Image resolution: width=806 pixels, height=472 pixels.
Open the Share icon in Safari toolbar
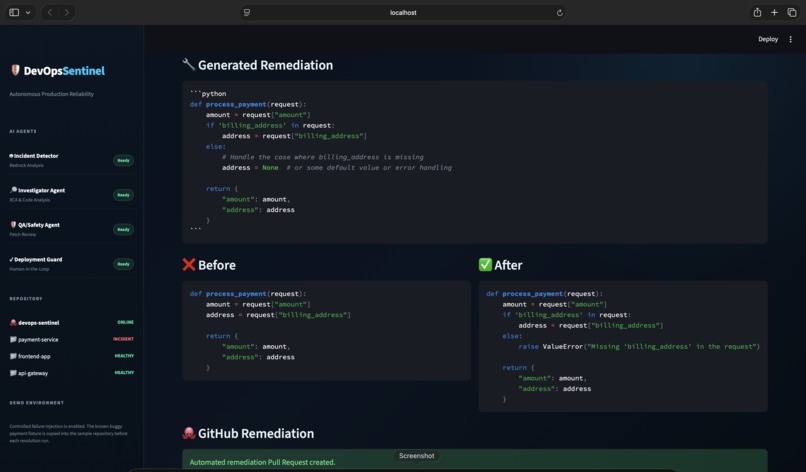pos(757,12)
